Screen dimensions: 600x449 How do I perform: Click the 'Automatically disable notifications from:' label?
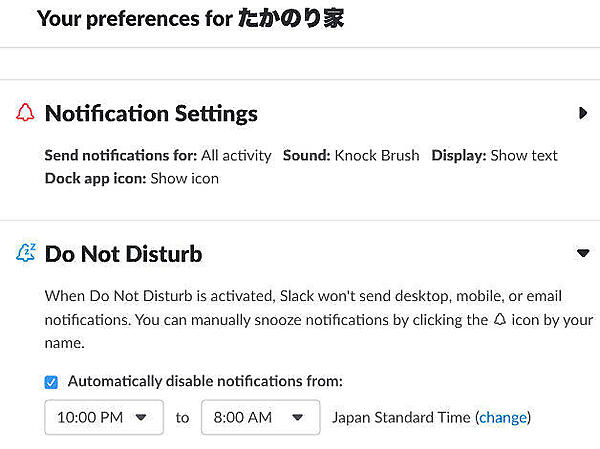pos(205,381)
